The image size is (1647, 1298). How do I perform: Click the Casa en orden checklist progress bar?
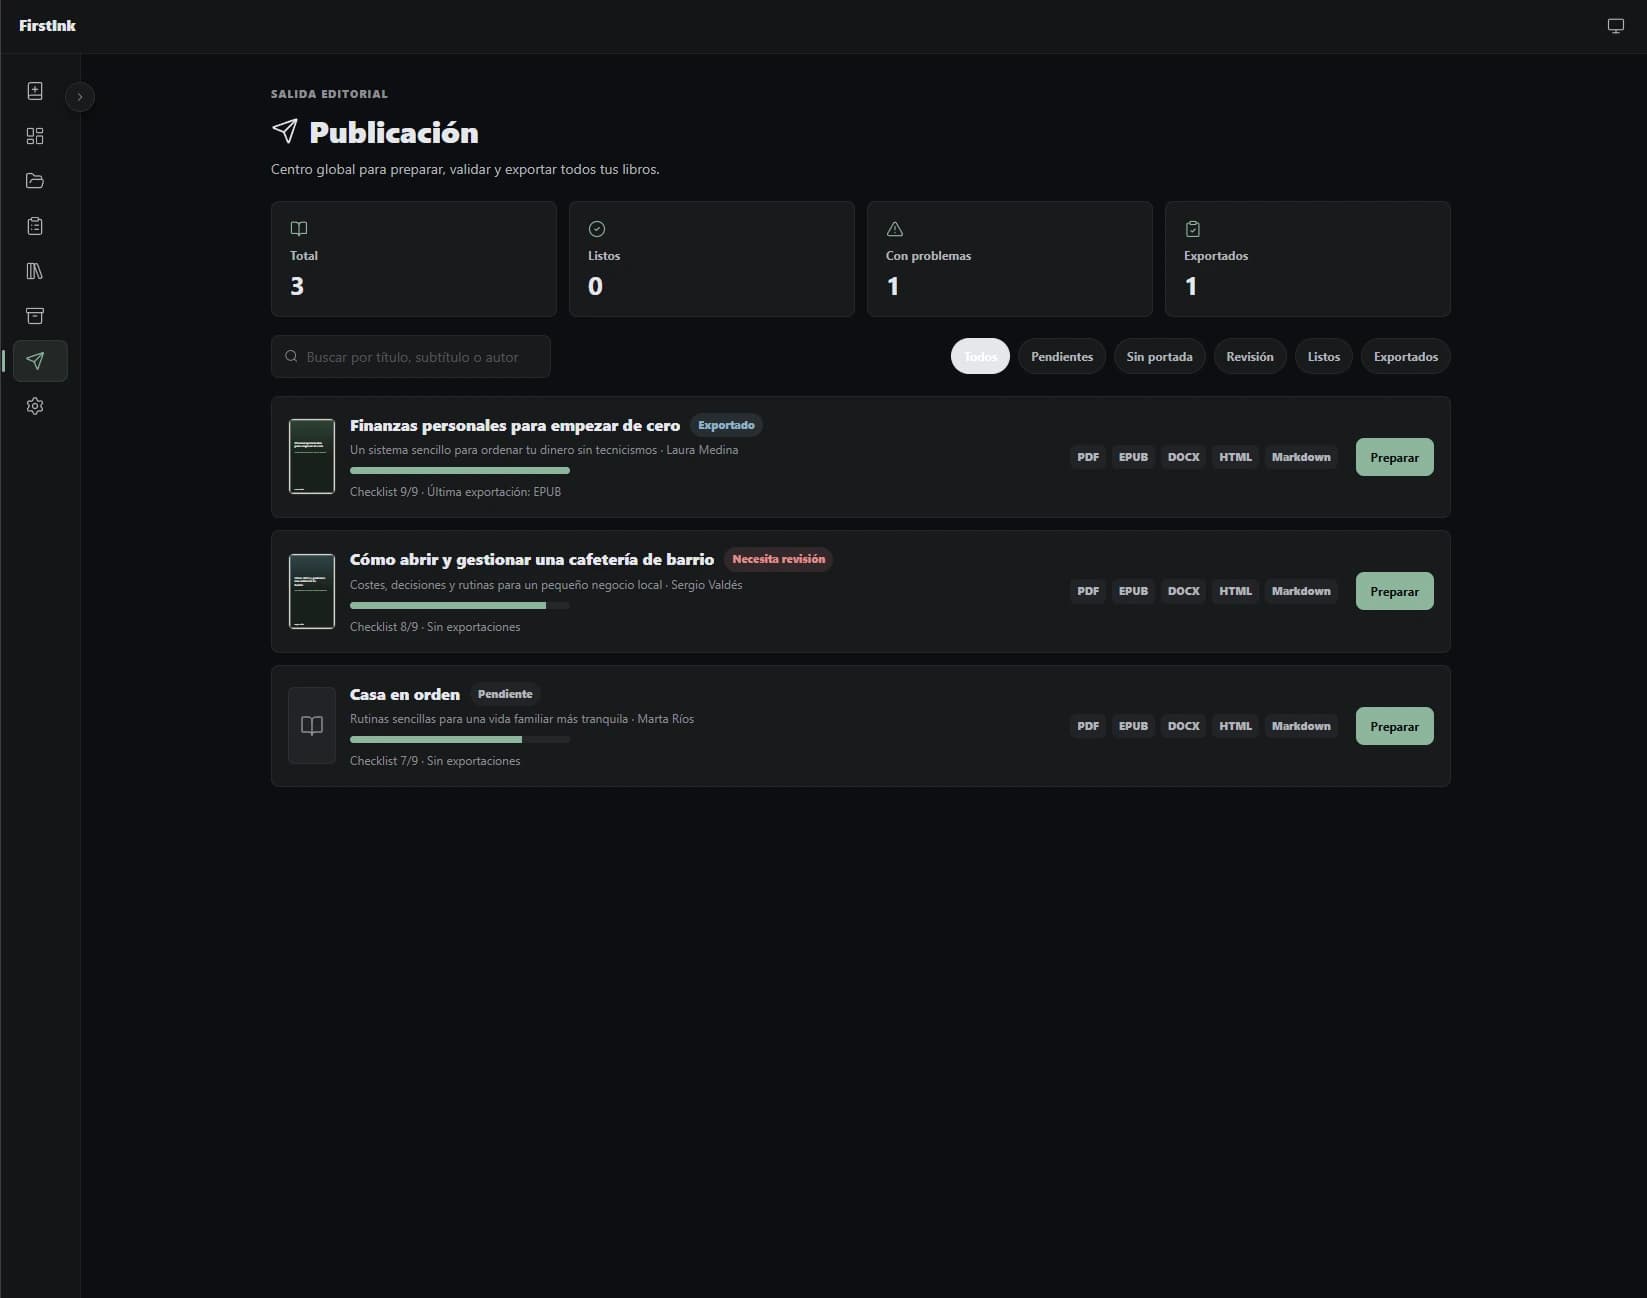460,740
